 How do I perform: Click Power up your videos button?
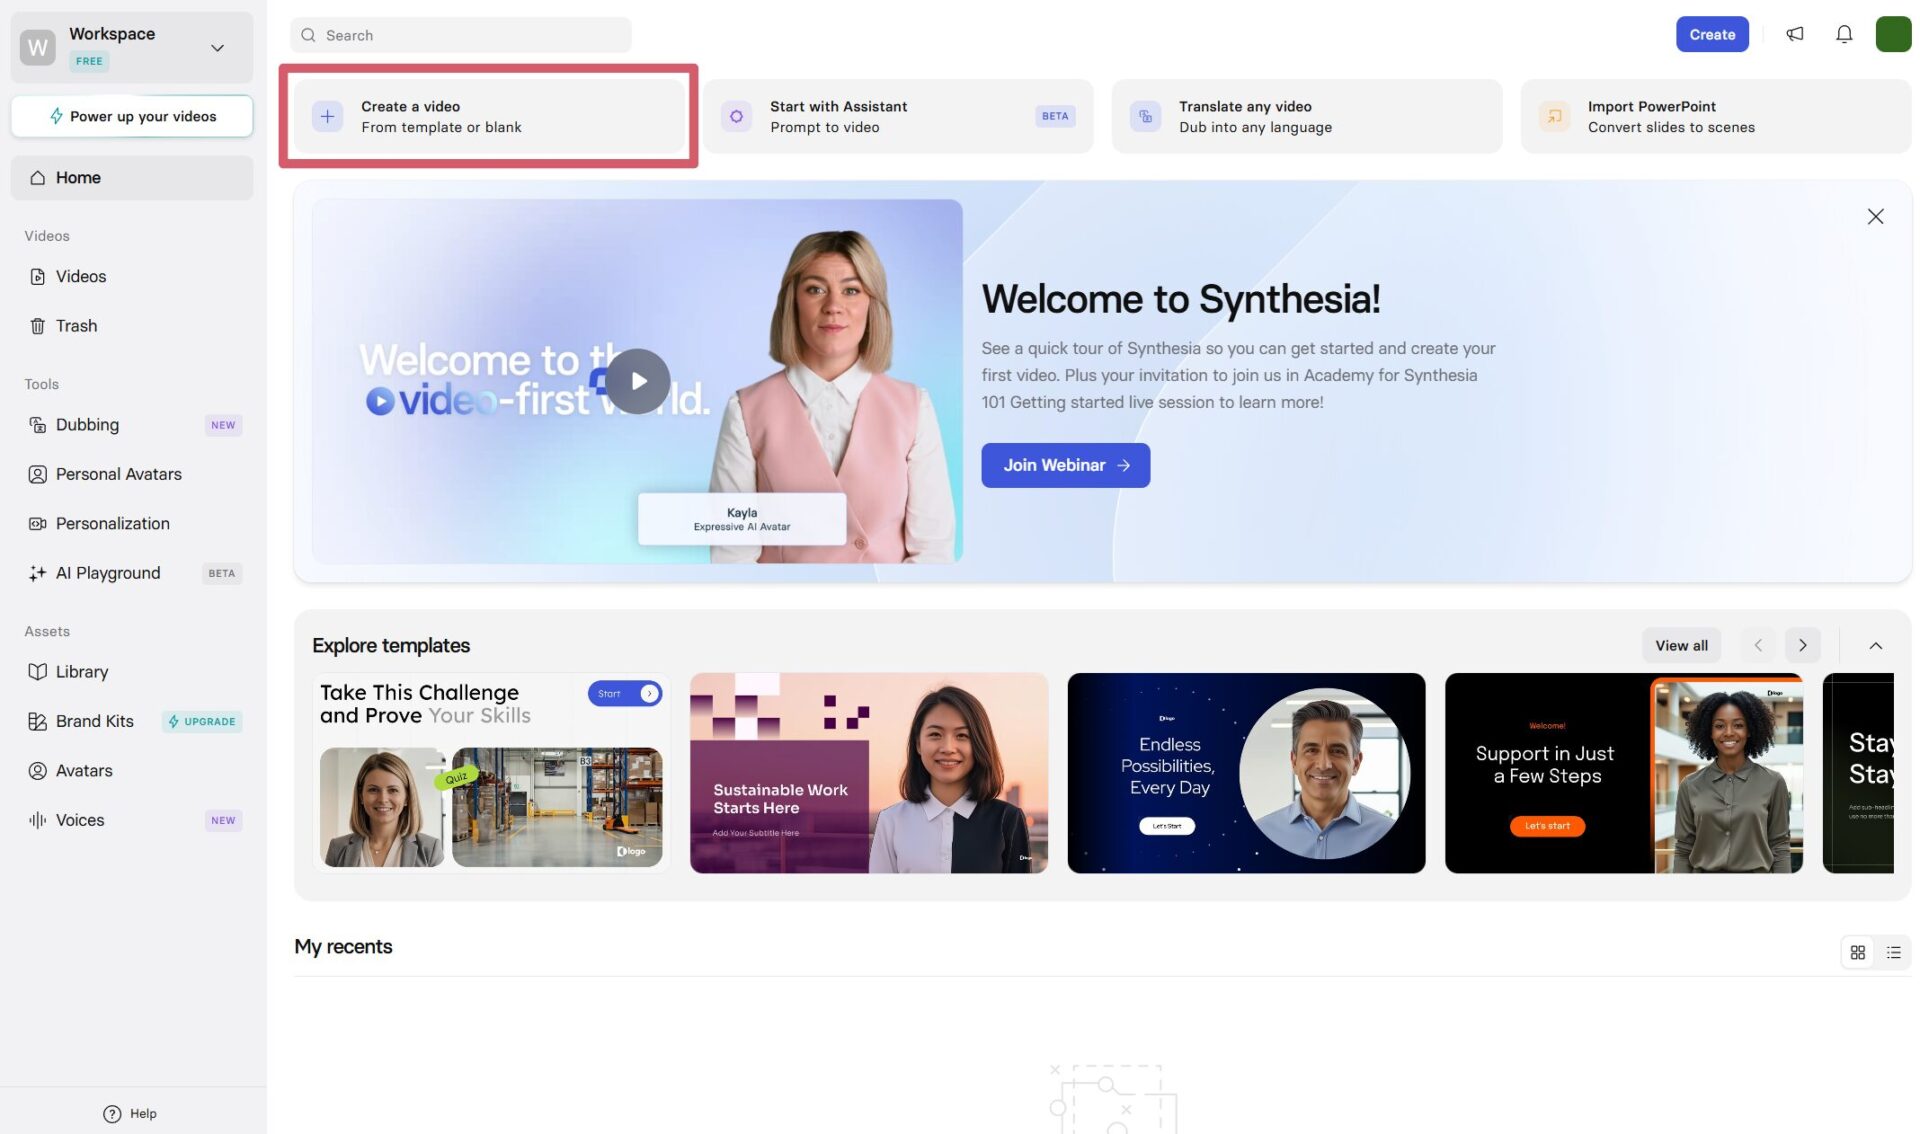click(132, 117)
